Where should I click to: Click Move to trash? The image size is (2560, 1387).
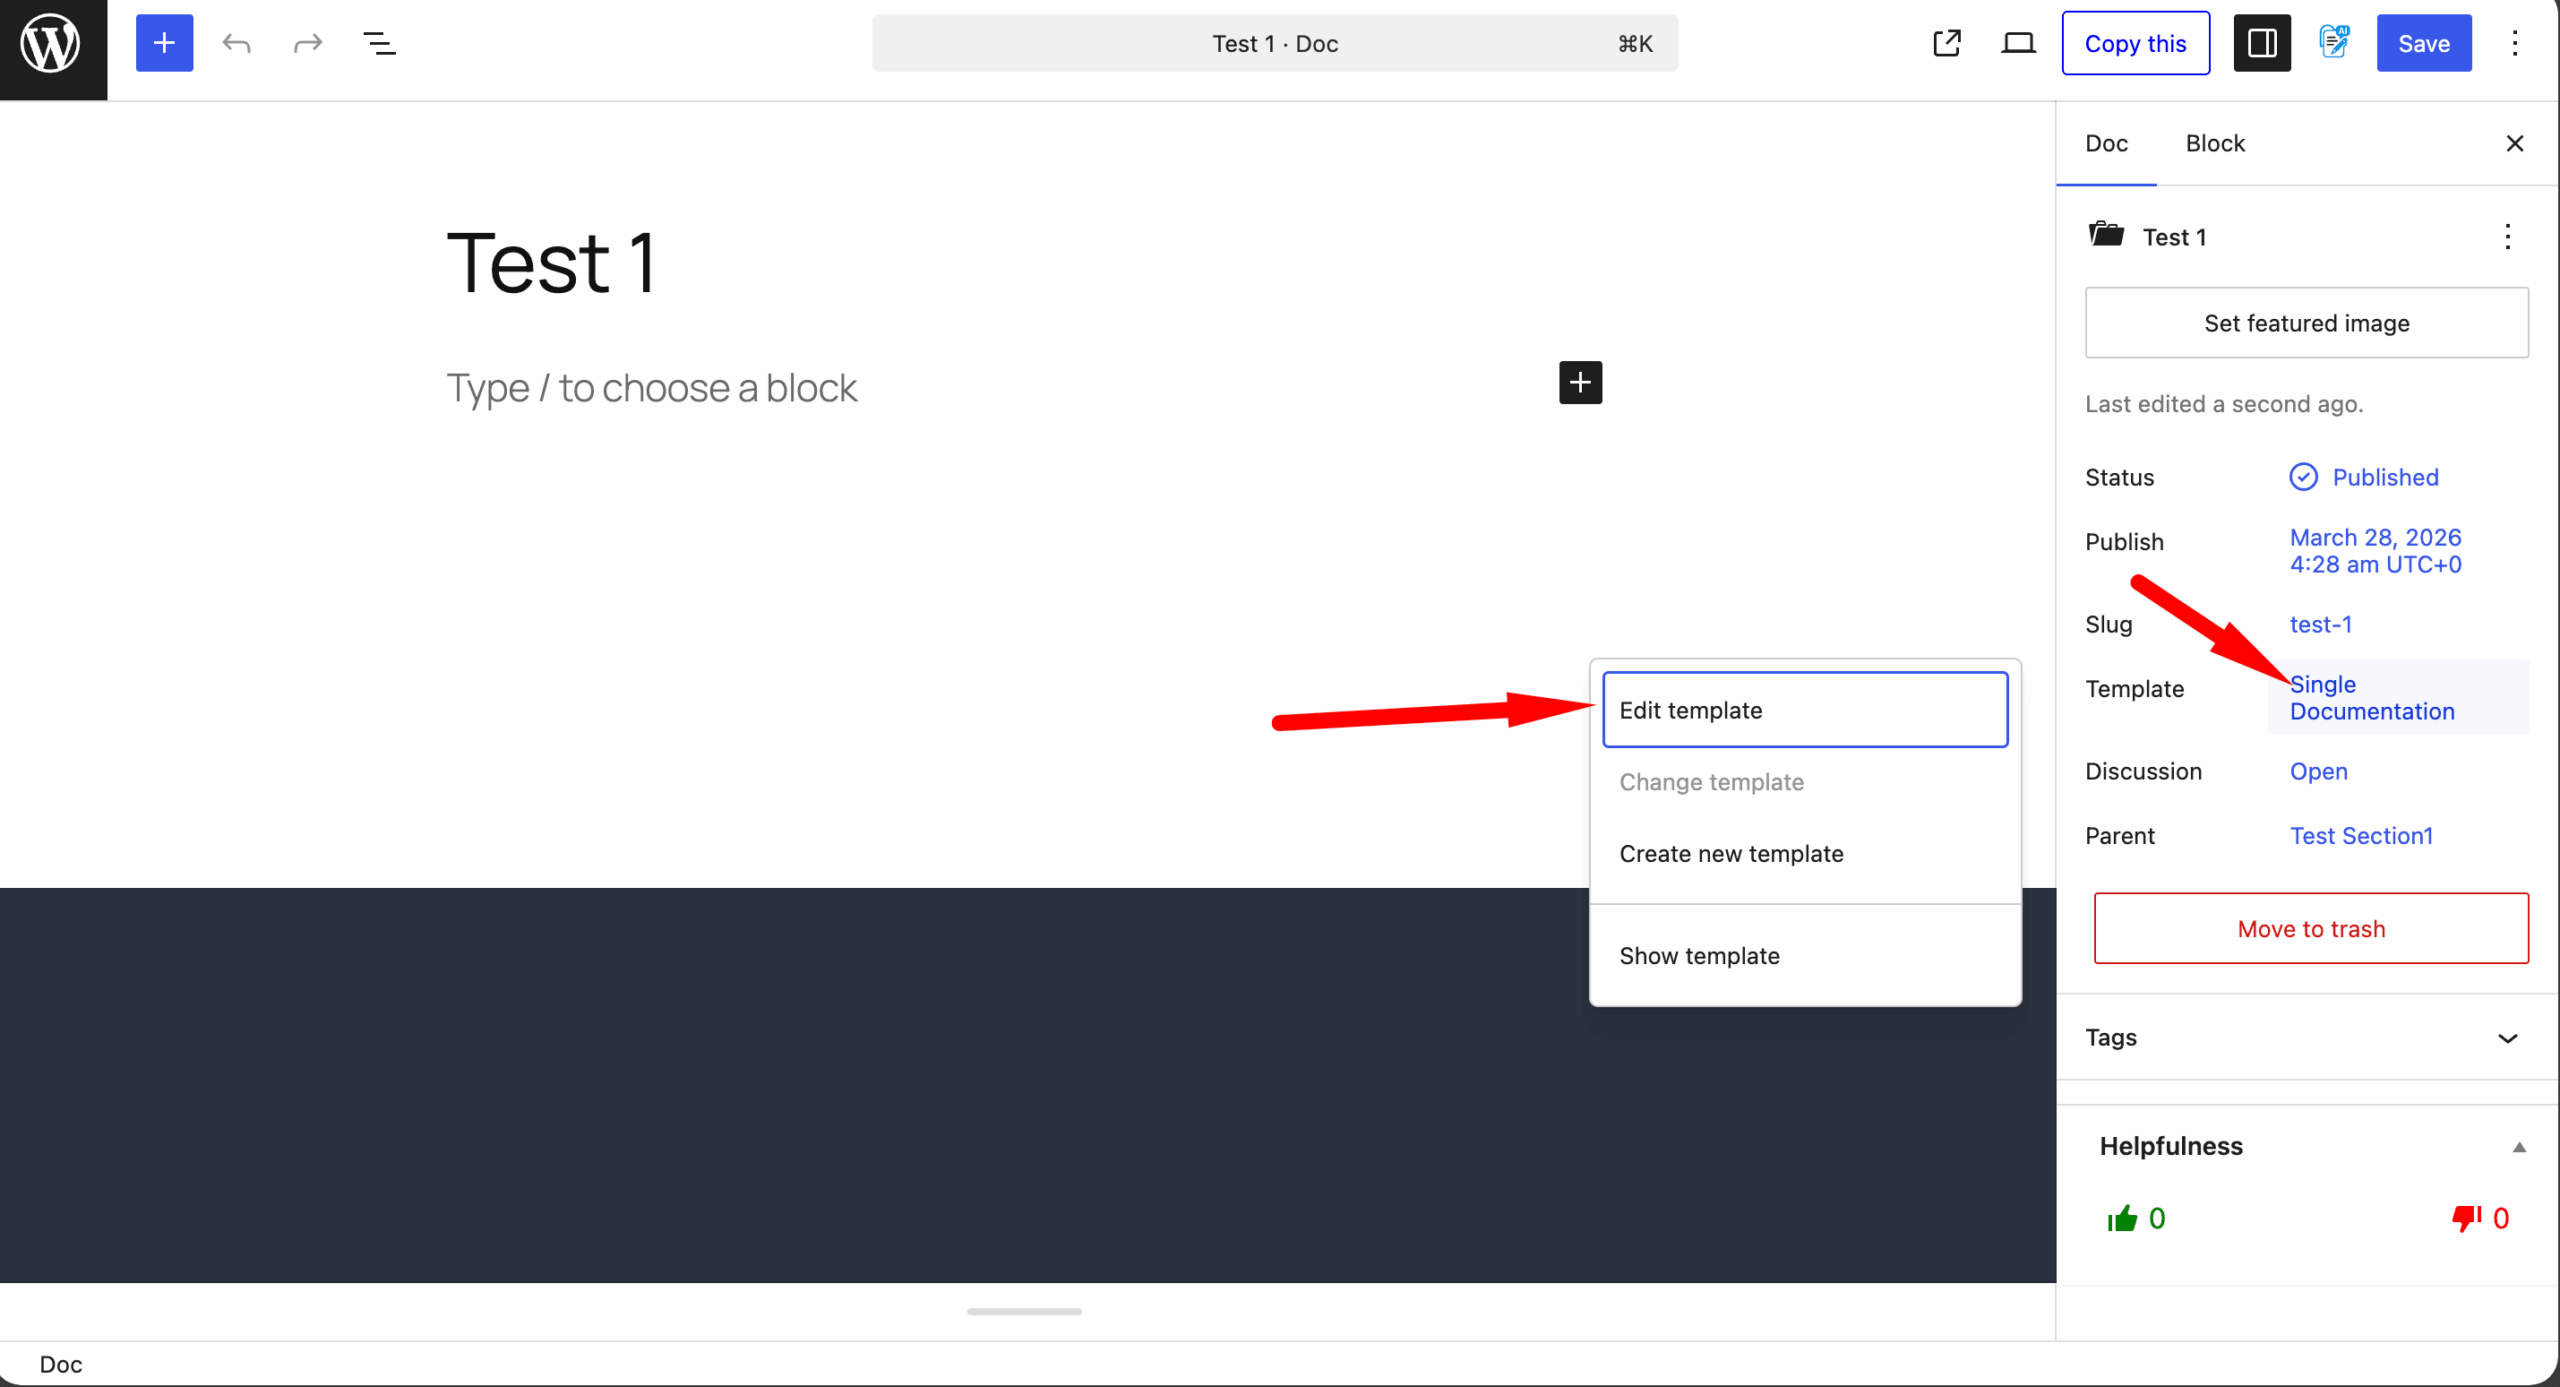2310,928
